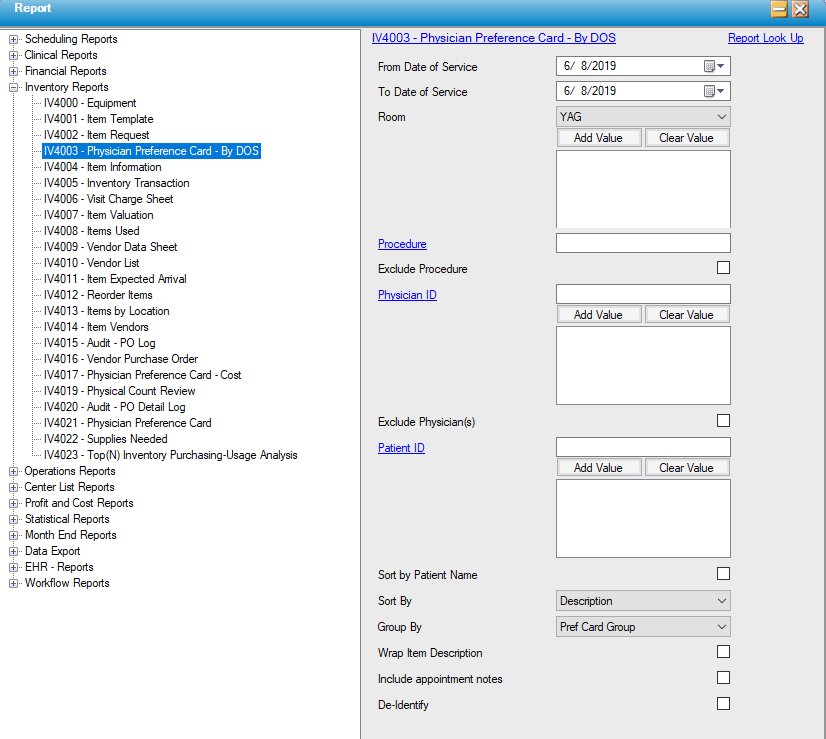Click the Patient ID input field
The width and height of the screenshot is (826, 739).
pyautogui.click(x=642, y=447)
